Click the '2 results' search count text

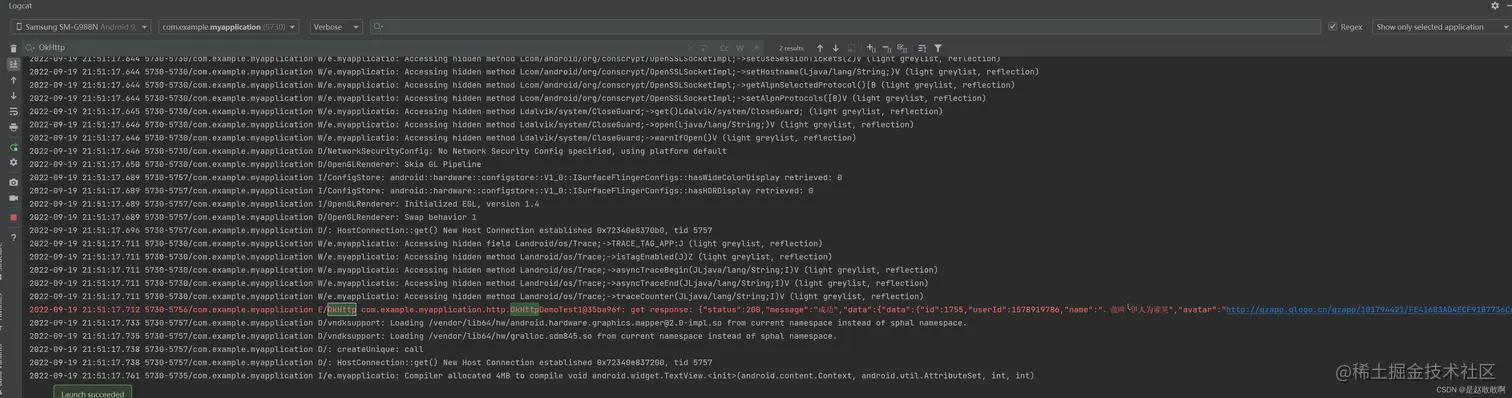click(791, 48)
